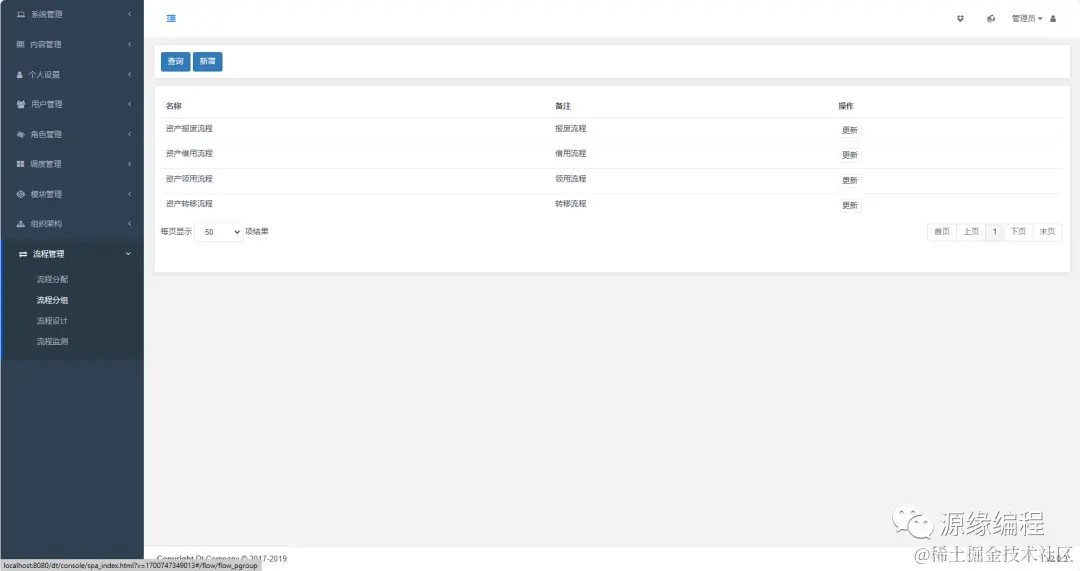Go to 首页 first page
The width and height of the screenshot is (1080, 571).
coord(942,232)
